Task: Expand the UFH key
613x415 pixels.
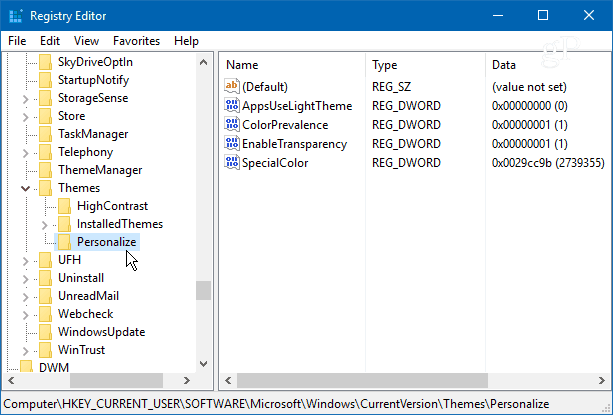Action: (x=25, y=260)
